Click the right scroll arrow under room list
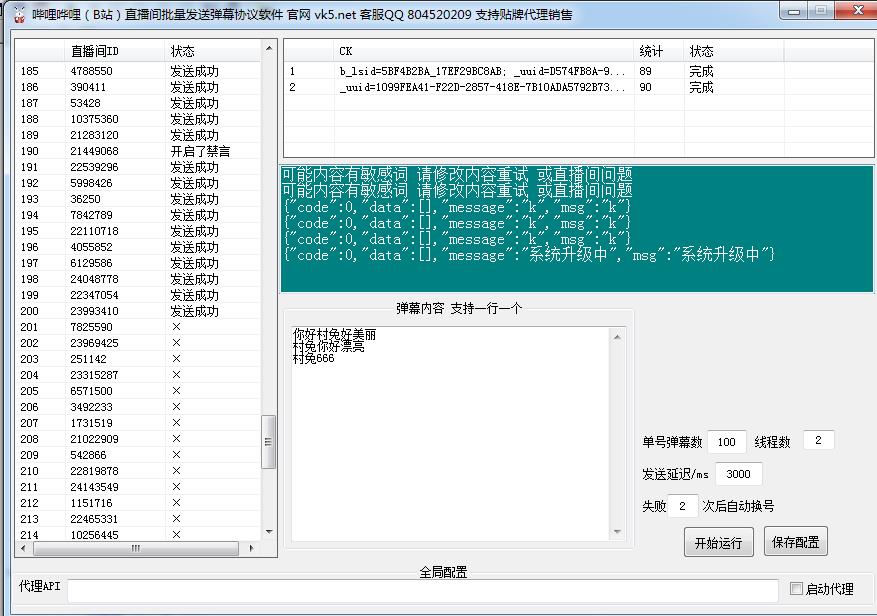The image size is (877, 616). pyautogui.click(x=254, y=548)
